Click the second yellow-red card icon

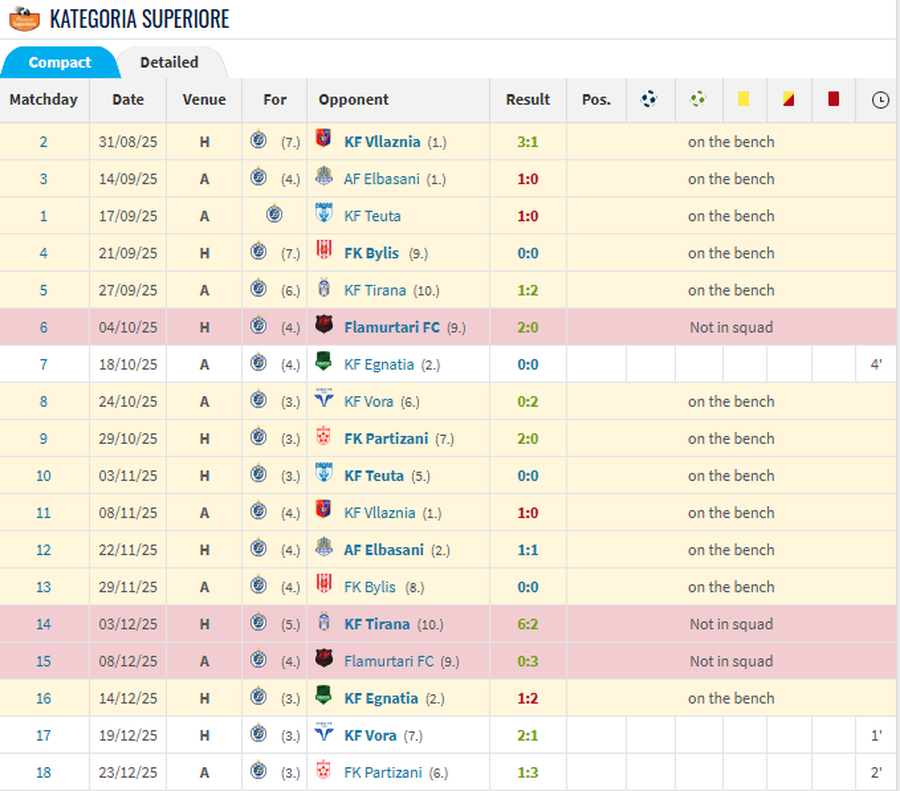[x=788, y=99]
